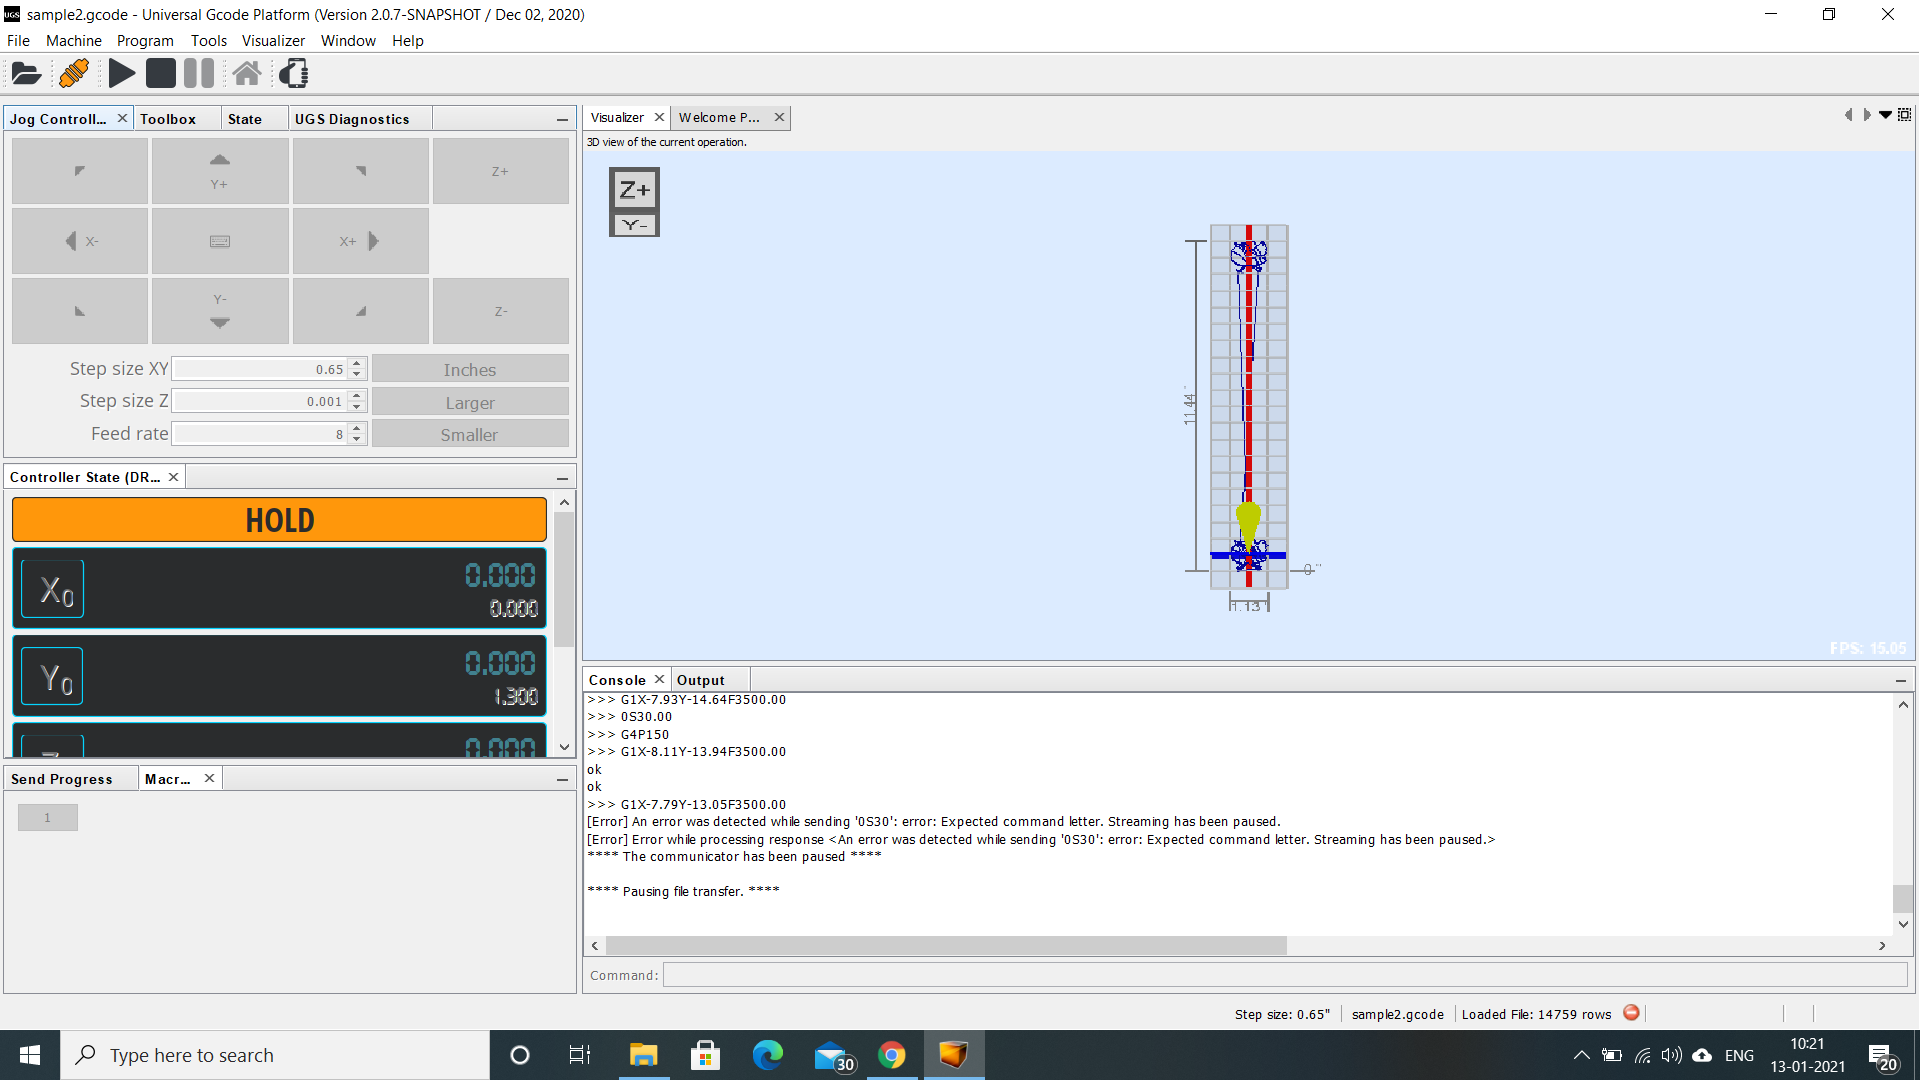
Task: Jog Y- down arrow button
Action: click(220, 311)
